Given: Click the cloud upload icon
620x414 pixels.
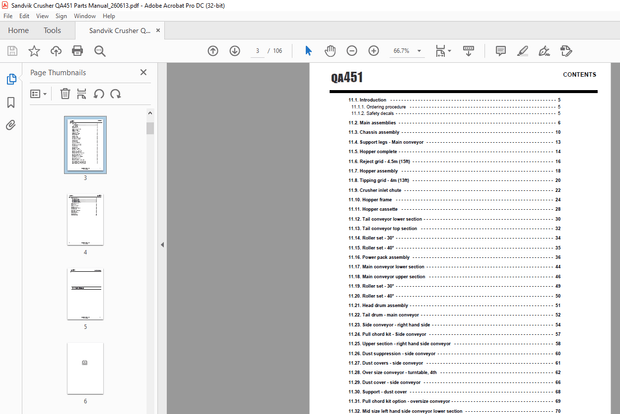Looking at the screenshot, I should [x=56, y=51].
